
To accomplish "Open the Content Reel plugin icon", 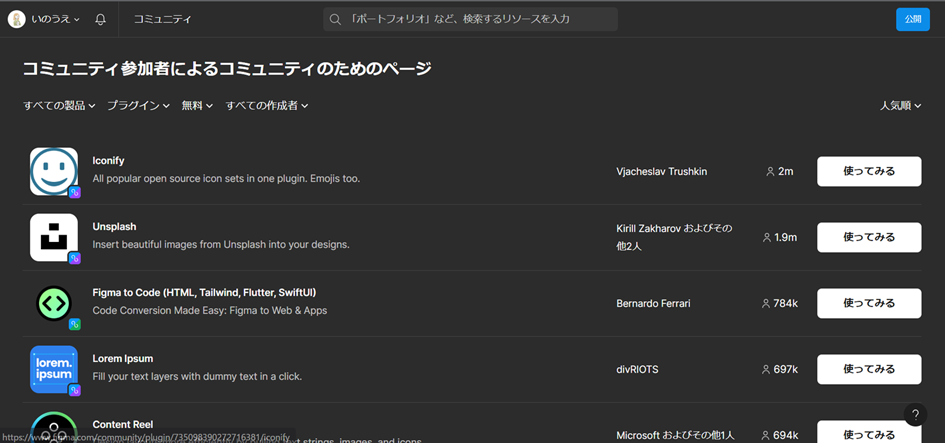I will click(54, 427).
